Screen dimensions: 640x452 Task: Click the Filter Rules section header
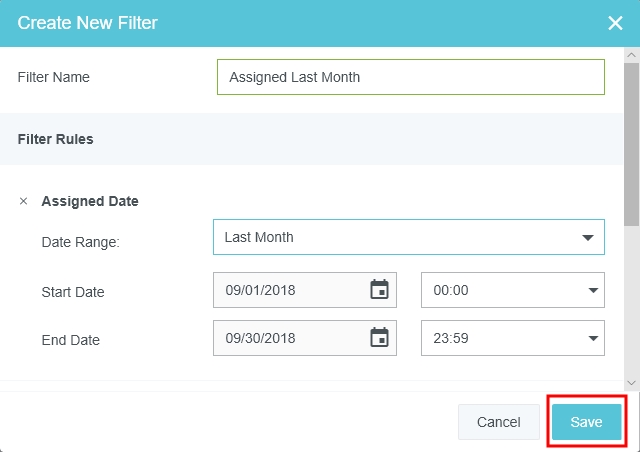click(56, 139)
